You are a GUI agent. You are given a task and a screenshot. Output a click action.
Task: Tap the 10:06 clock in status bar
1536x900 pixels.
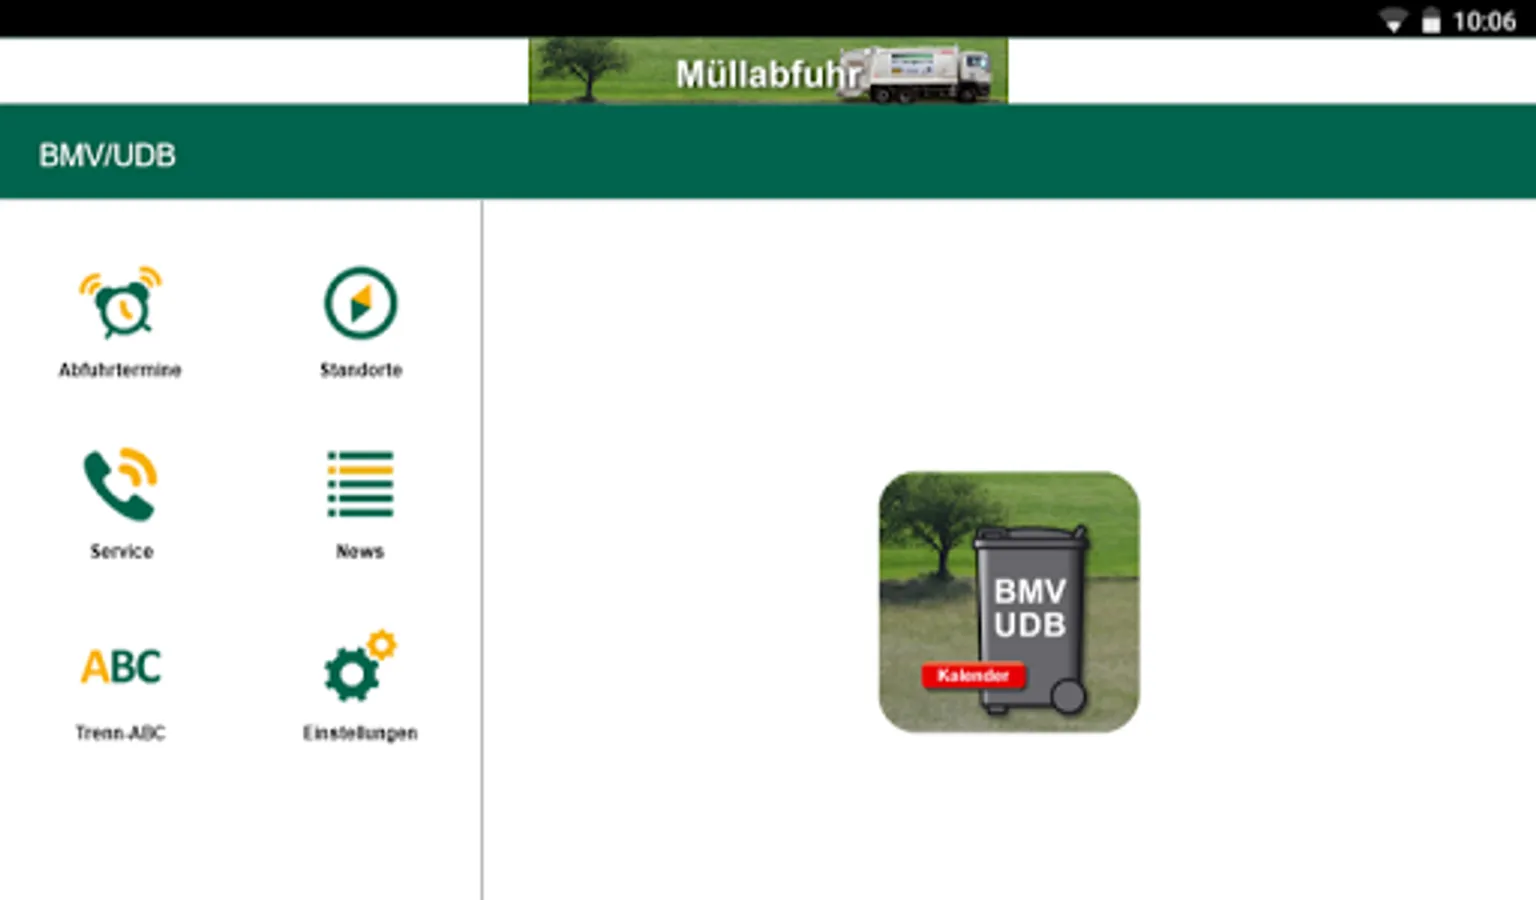point(1484,21)
